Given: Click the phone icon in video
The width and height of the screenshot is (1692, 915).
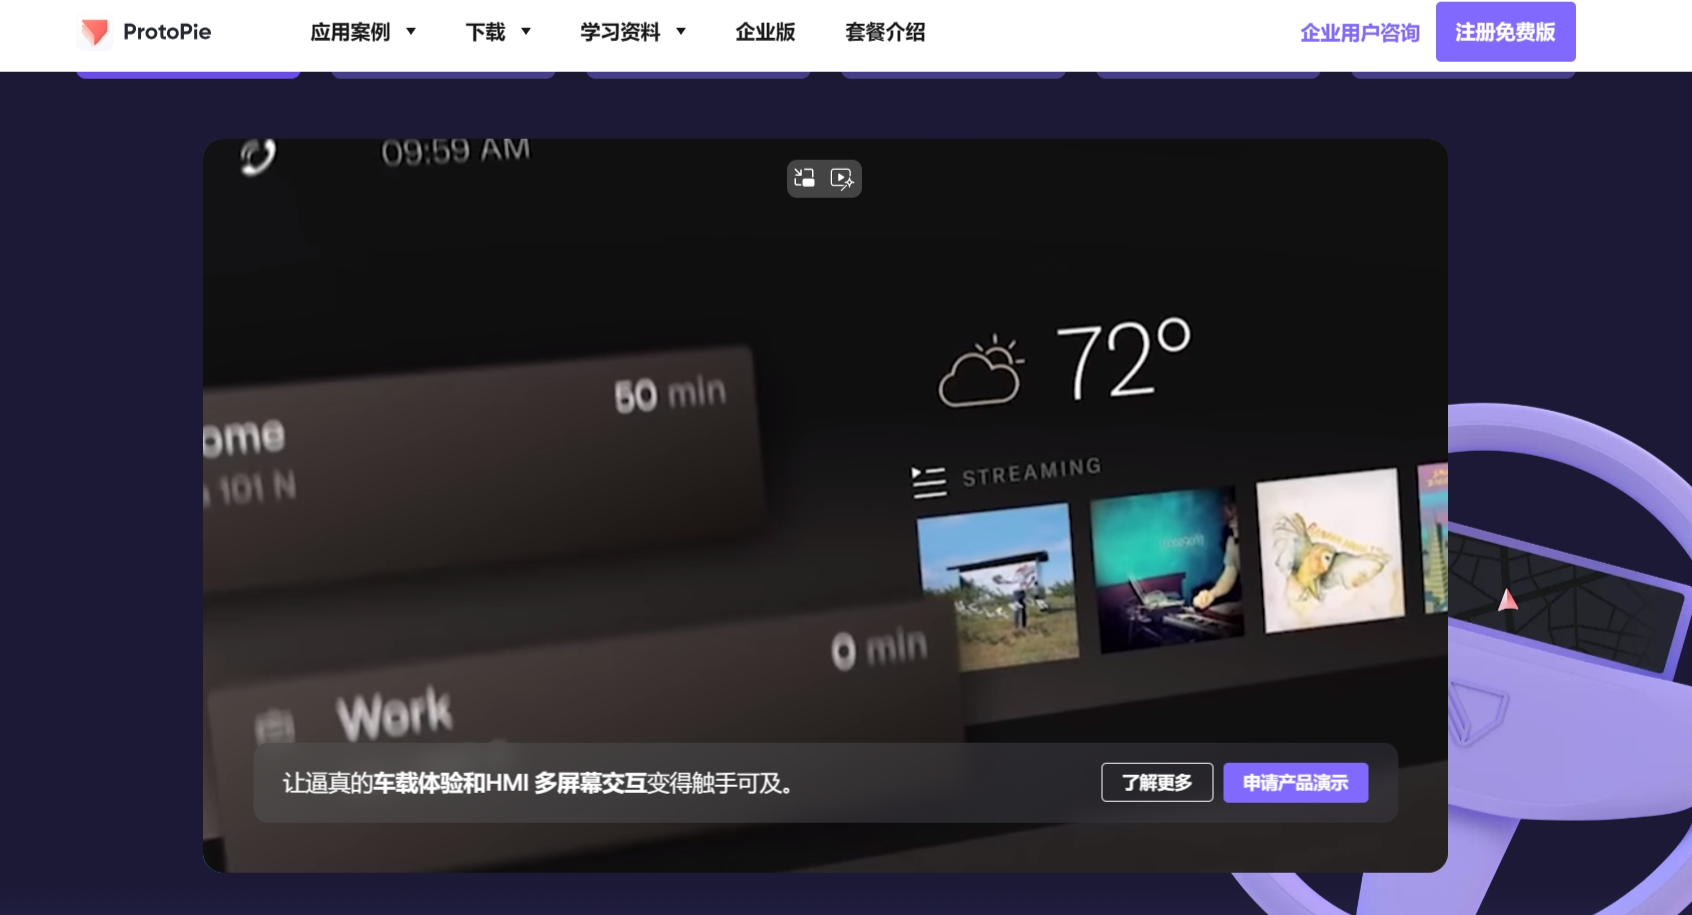Looking at the screenshot, I should point(258,157).
